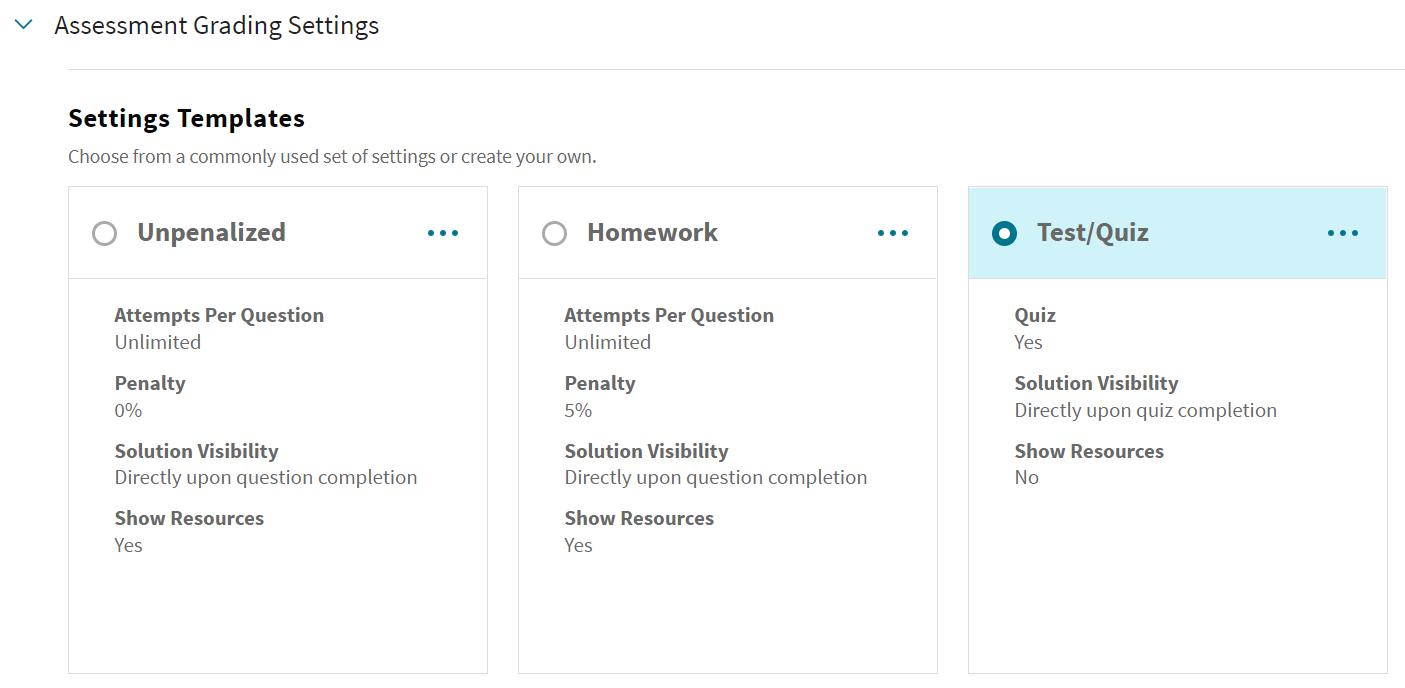Click the selected radio indicator on Test/Quiz
Image resolution: width=1405 pixels, height=688 pixels.
click(x=1004, y=232)
